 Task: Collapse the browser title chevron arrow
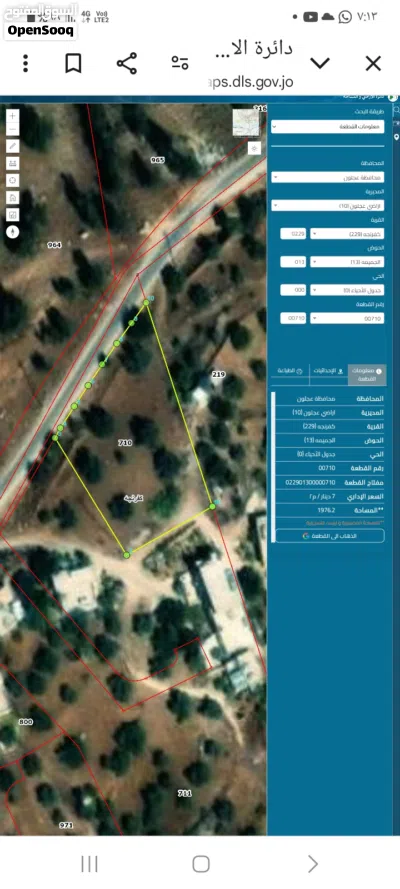tap(320, 63)
